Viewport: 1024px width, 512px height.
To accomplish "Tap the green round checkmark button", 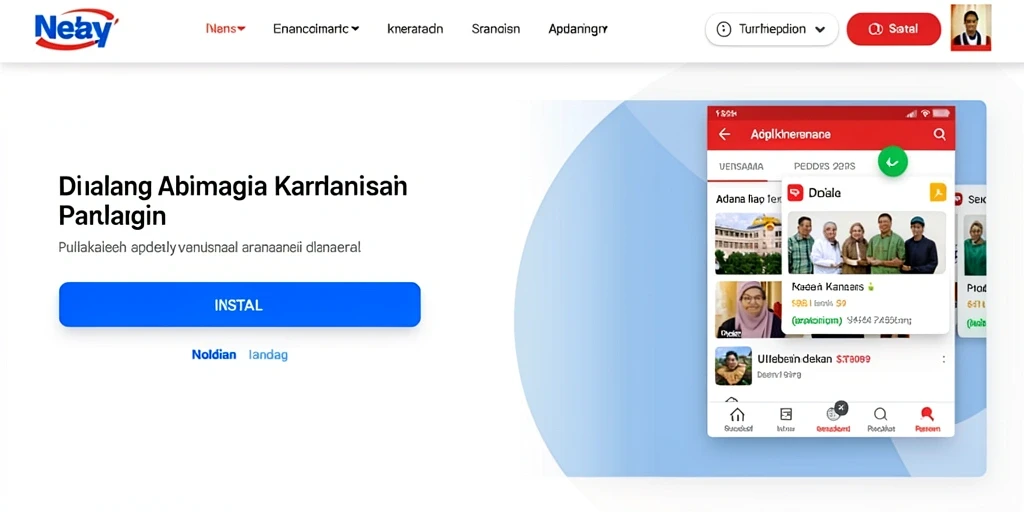I will [x=893, y=161].
